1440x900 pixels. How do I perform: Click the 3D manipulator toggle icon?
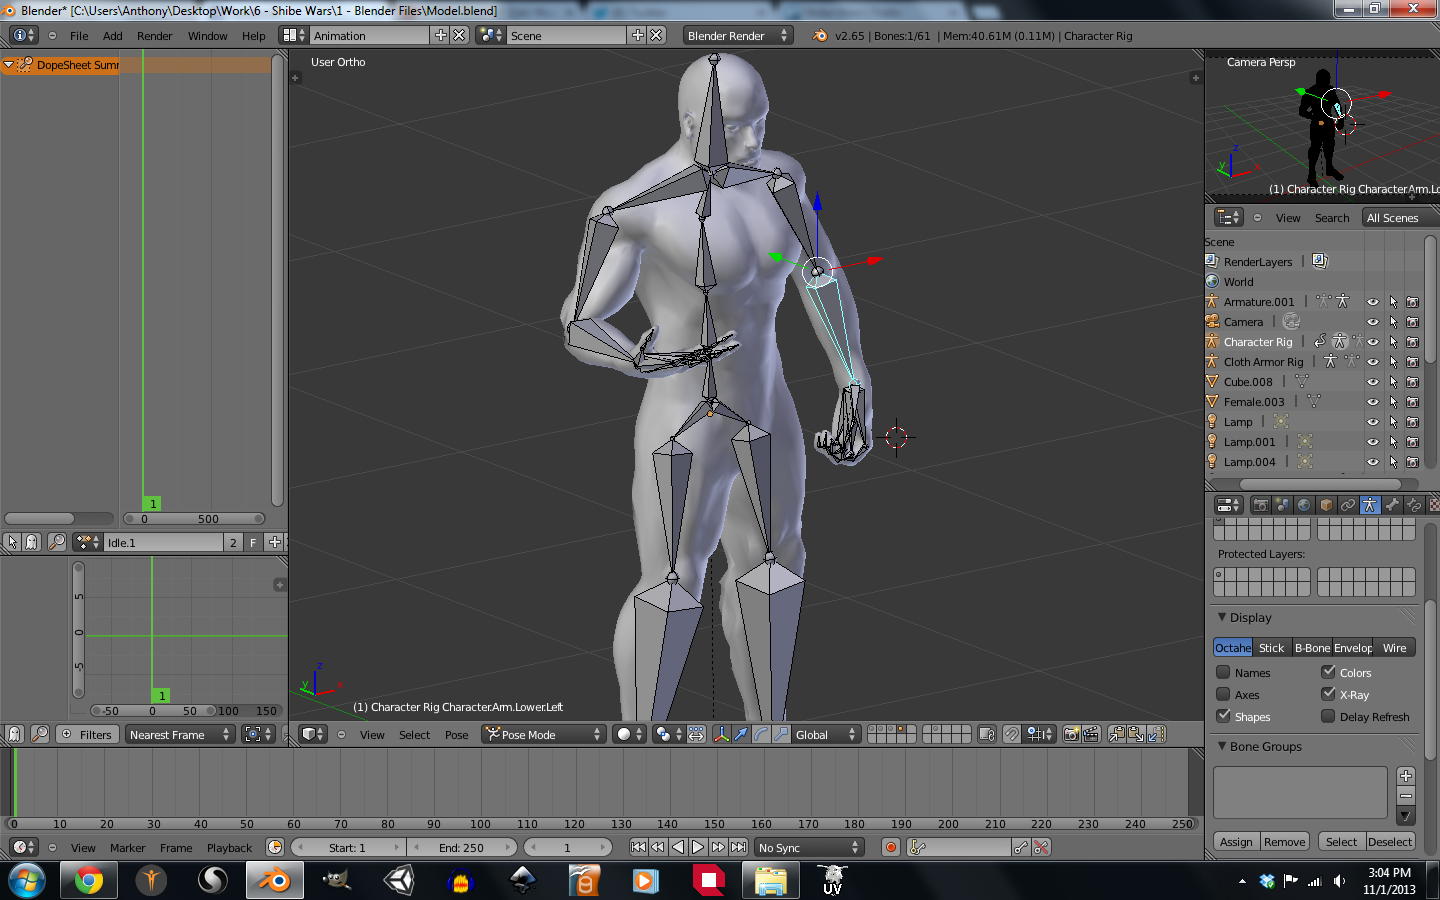pyautogui.click(x=721, y=734)
